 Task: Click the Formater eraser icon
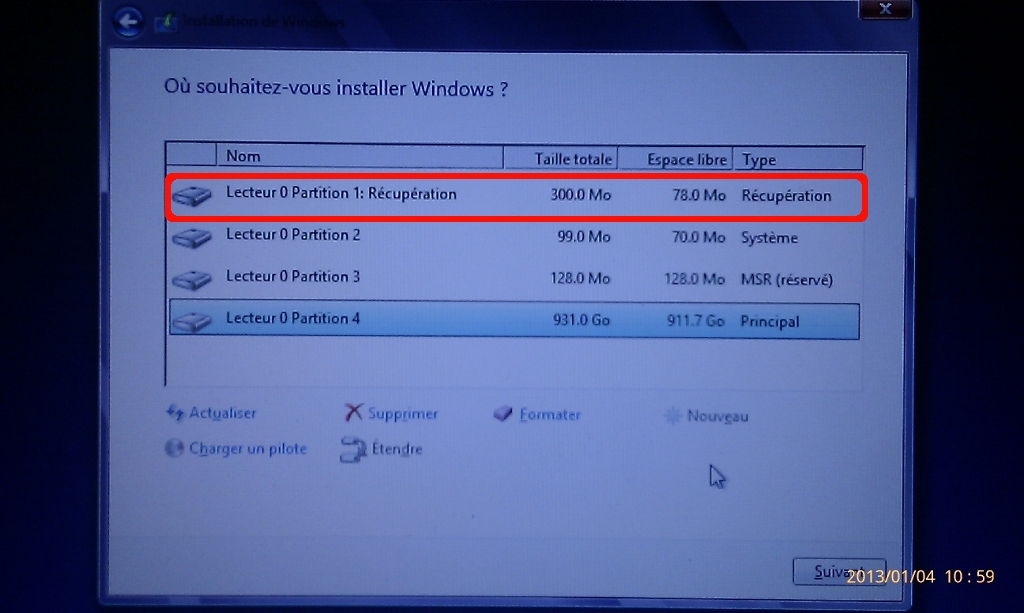[503, 414]
